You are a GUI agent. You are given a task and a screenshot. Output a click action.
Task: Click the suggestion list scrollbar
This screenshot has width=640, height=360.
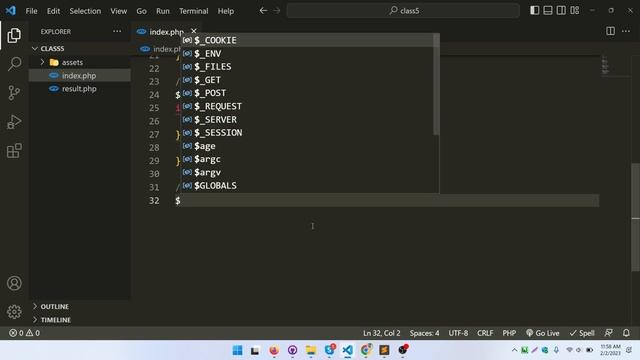point(436,84)
